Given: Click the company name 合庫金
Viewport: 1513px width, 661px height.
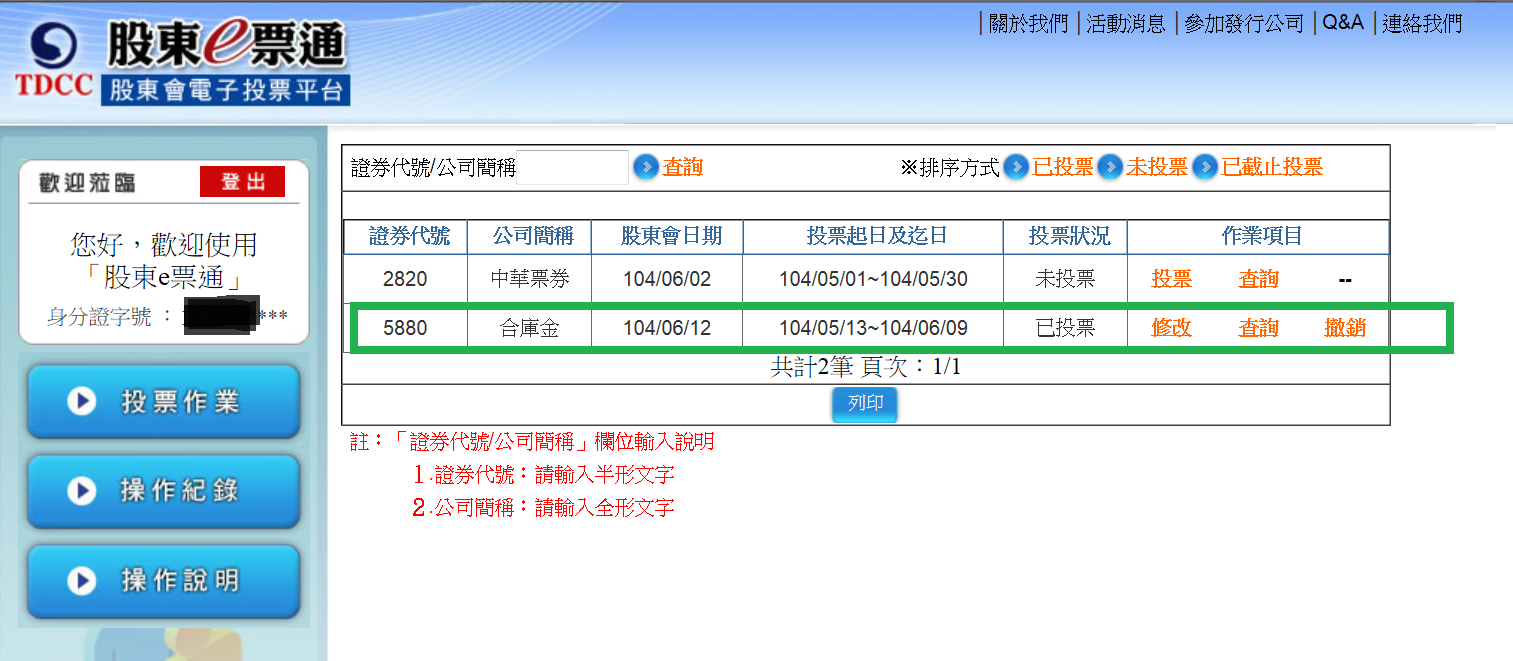Looking at the screenshot, I should pyautogui.click(x=529, y=327).
